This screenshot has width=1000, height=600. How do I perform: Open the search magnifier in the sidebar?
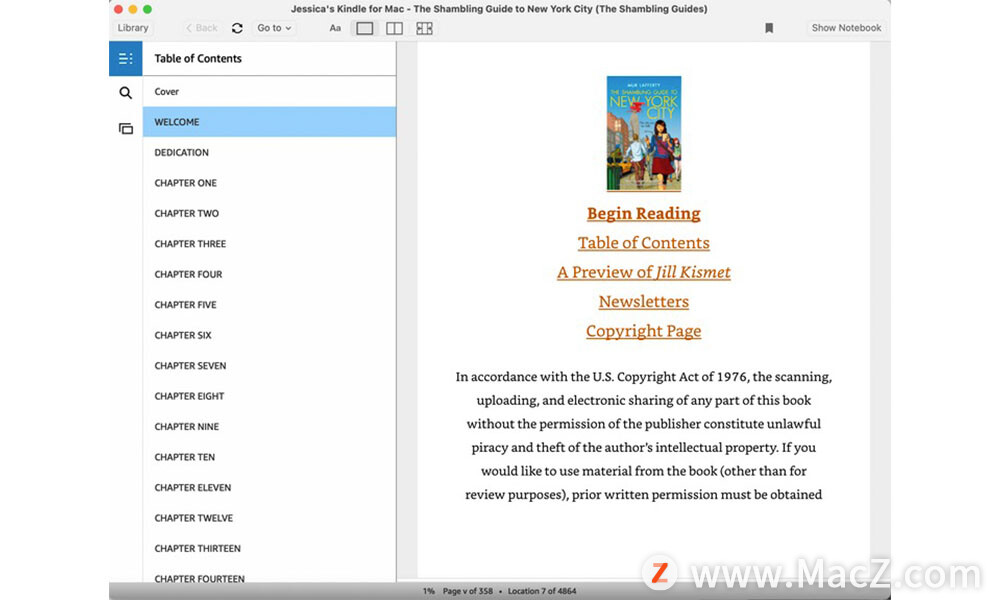[126, 93]
